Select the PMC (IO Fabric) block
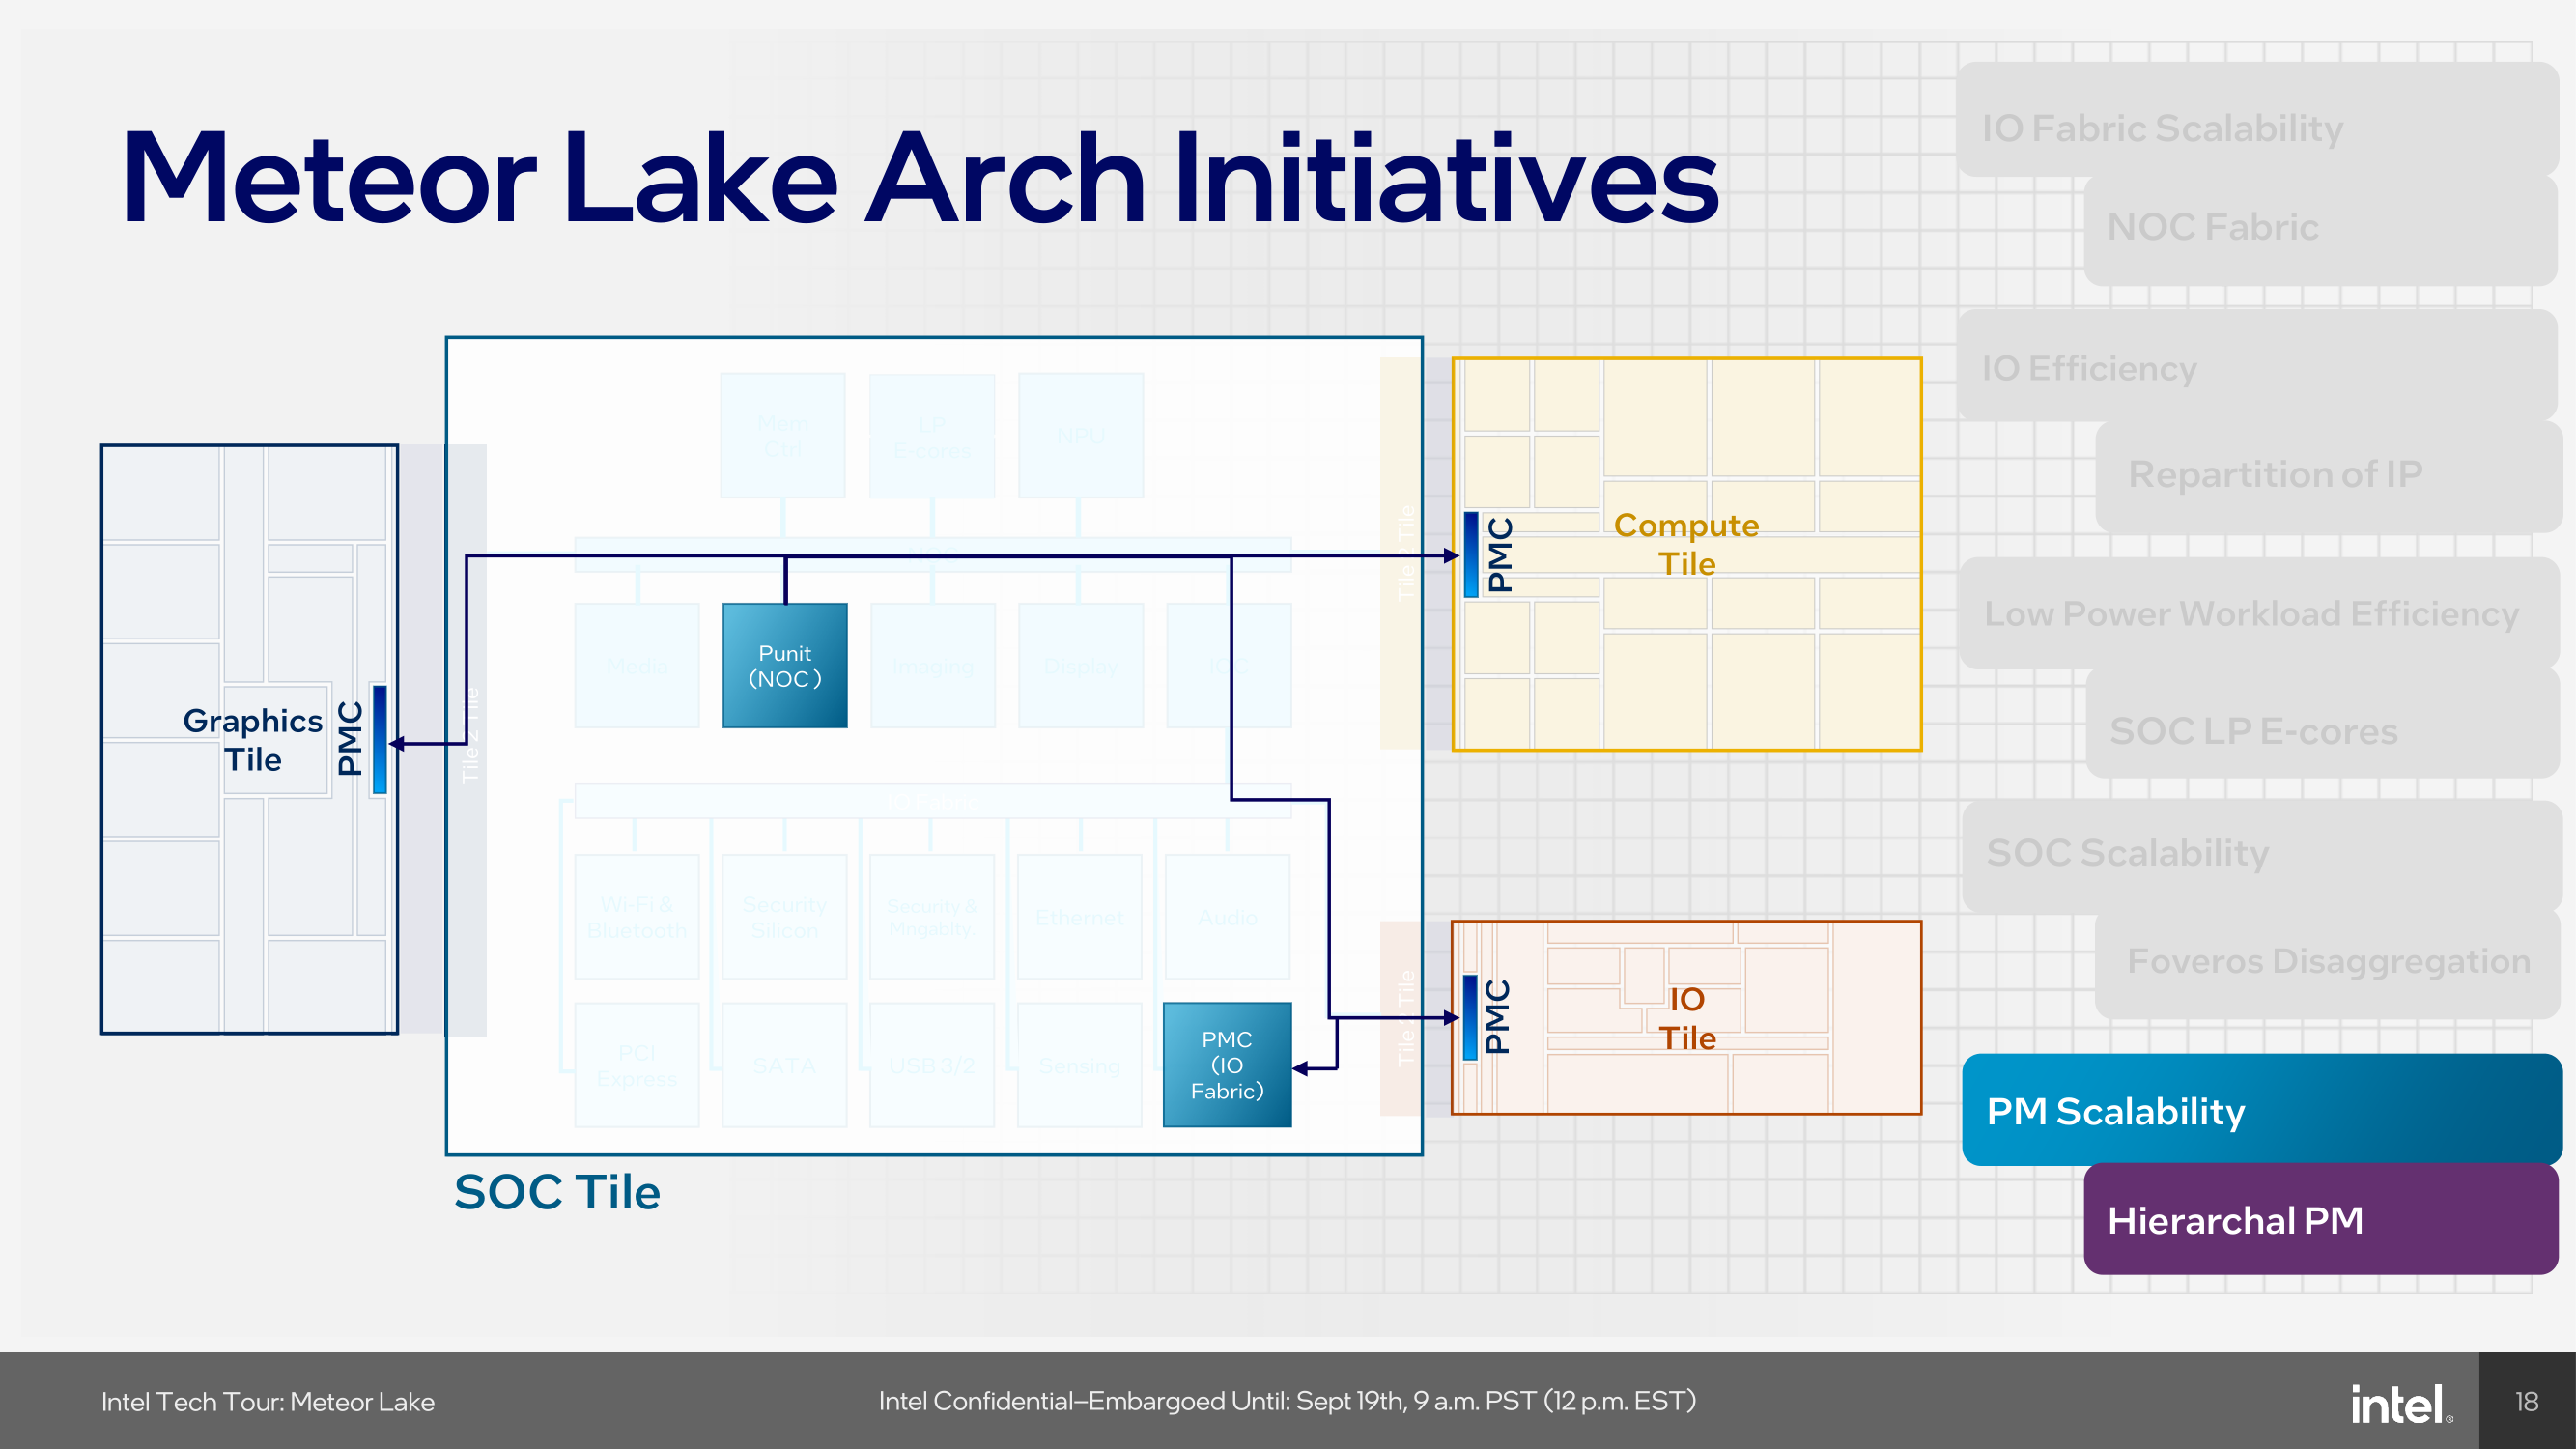The width and height of the screenshot is (2576, 1449). tap(1227, 1065)
